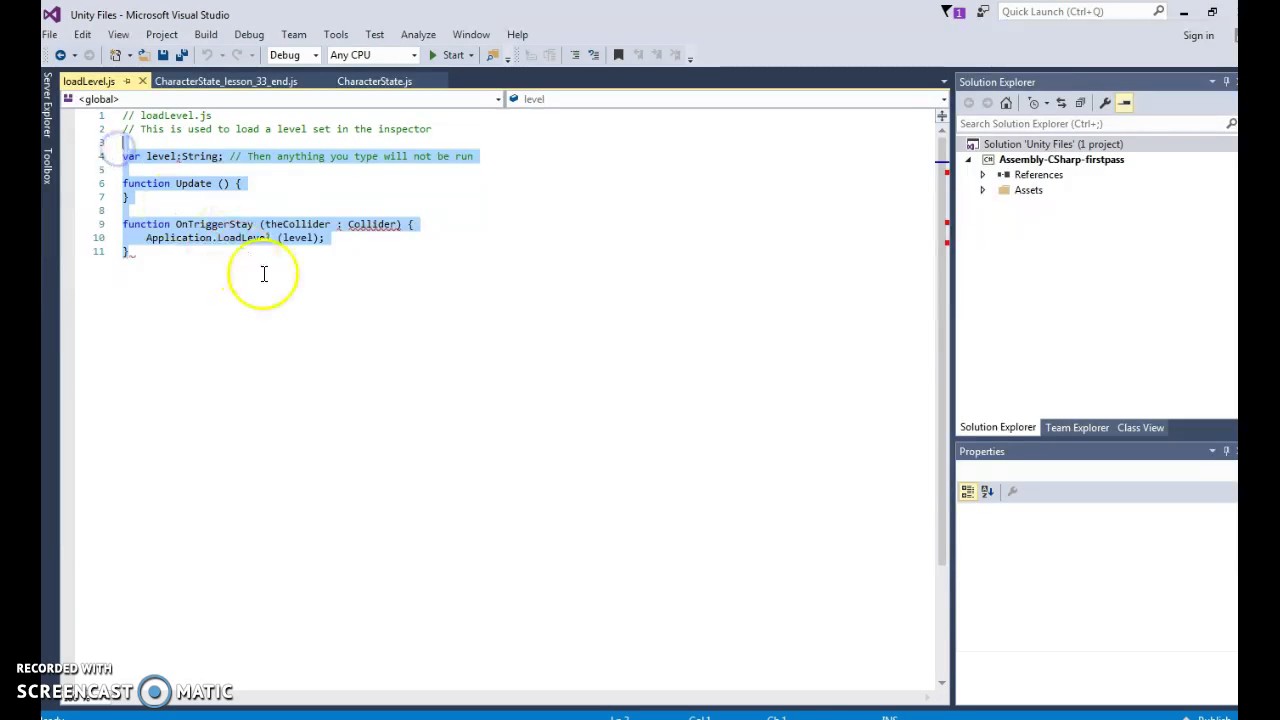Open the Team Explorer tab
Viewport: 1280px width, 720px height.
click(x=1077, y=428)
